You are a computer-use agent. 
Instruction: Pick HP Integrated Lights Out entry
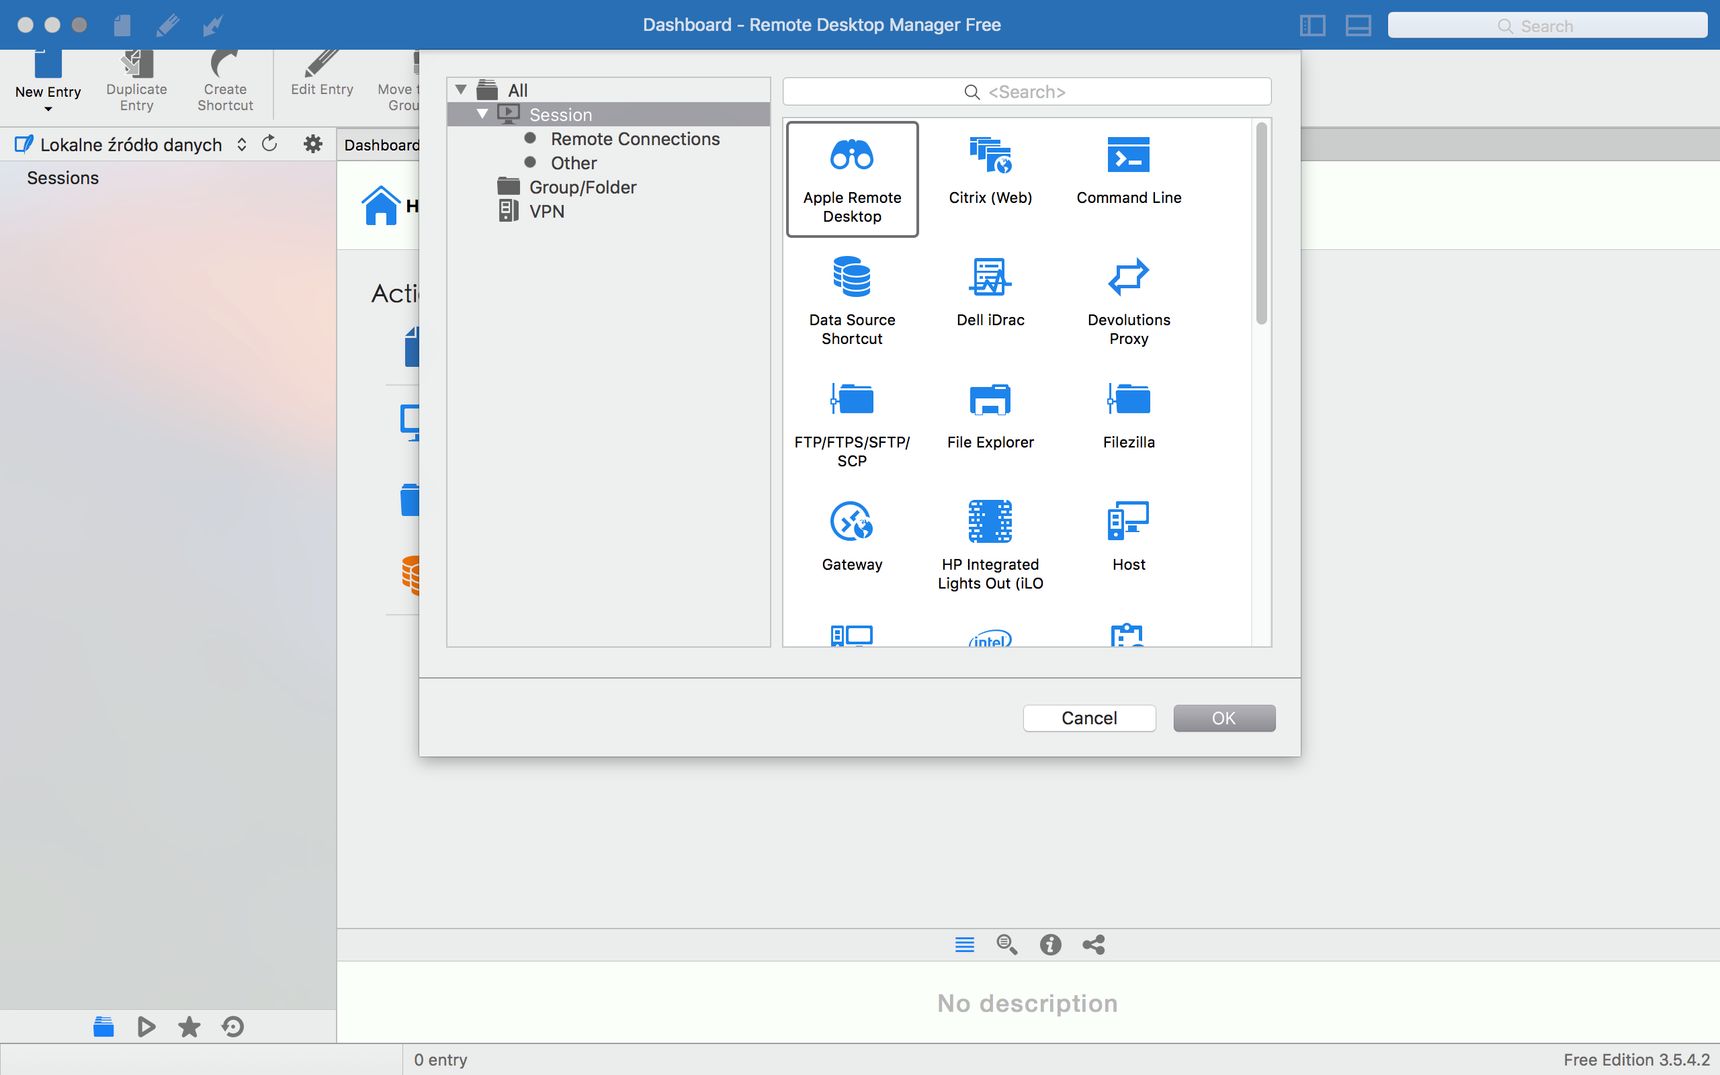pyautogui.click(x=990, y=545)
